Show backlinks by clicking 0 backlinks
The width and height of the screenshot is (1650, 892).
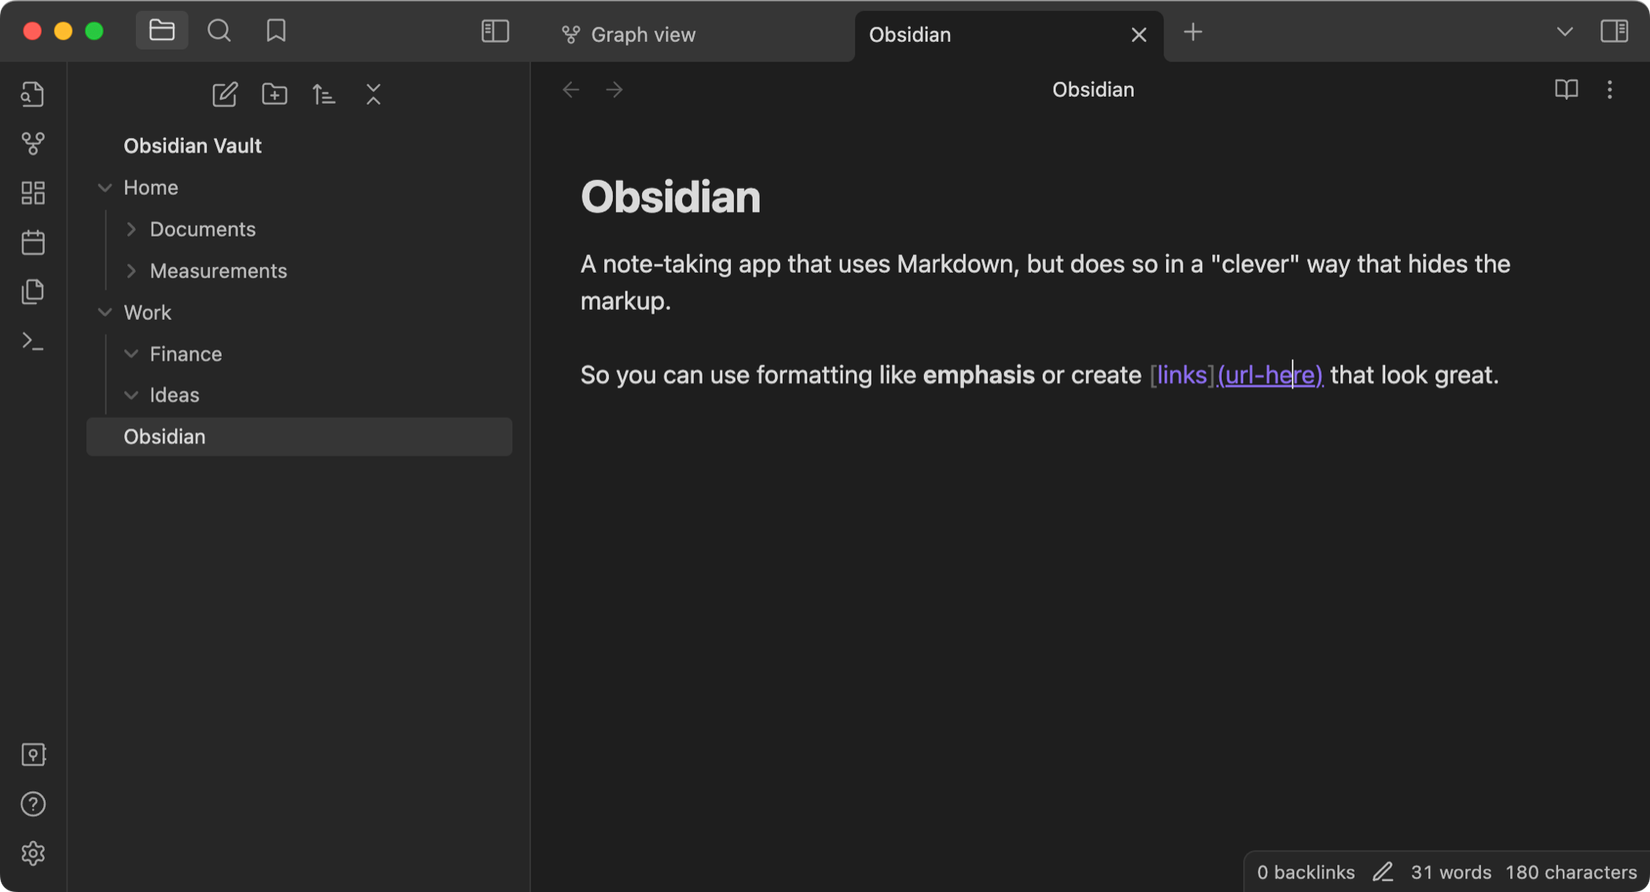click(x=1306, y=871)
